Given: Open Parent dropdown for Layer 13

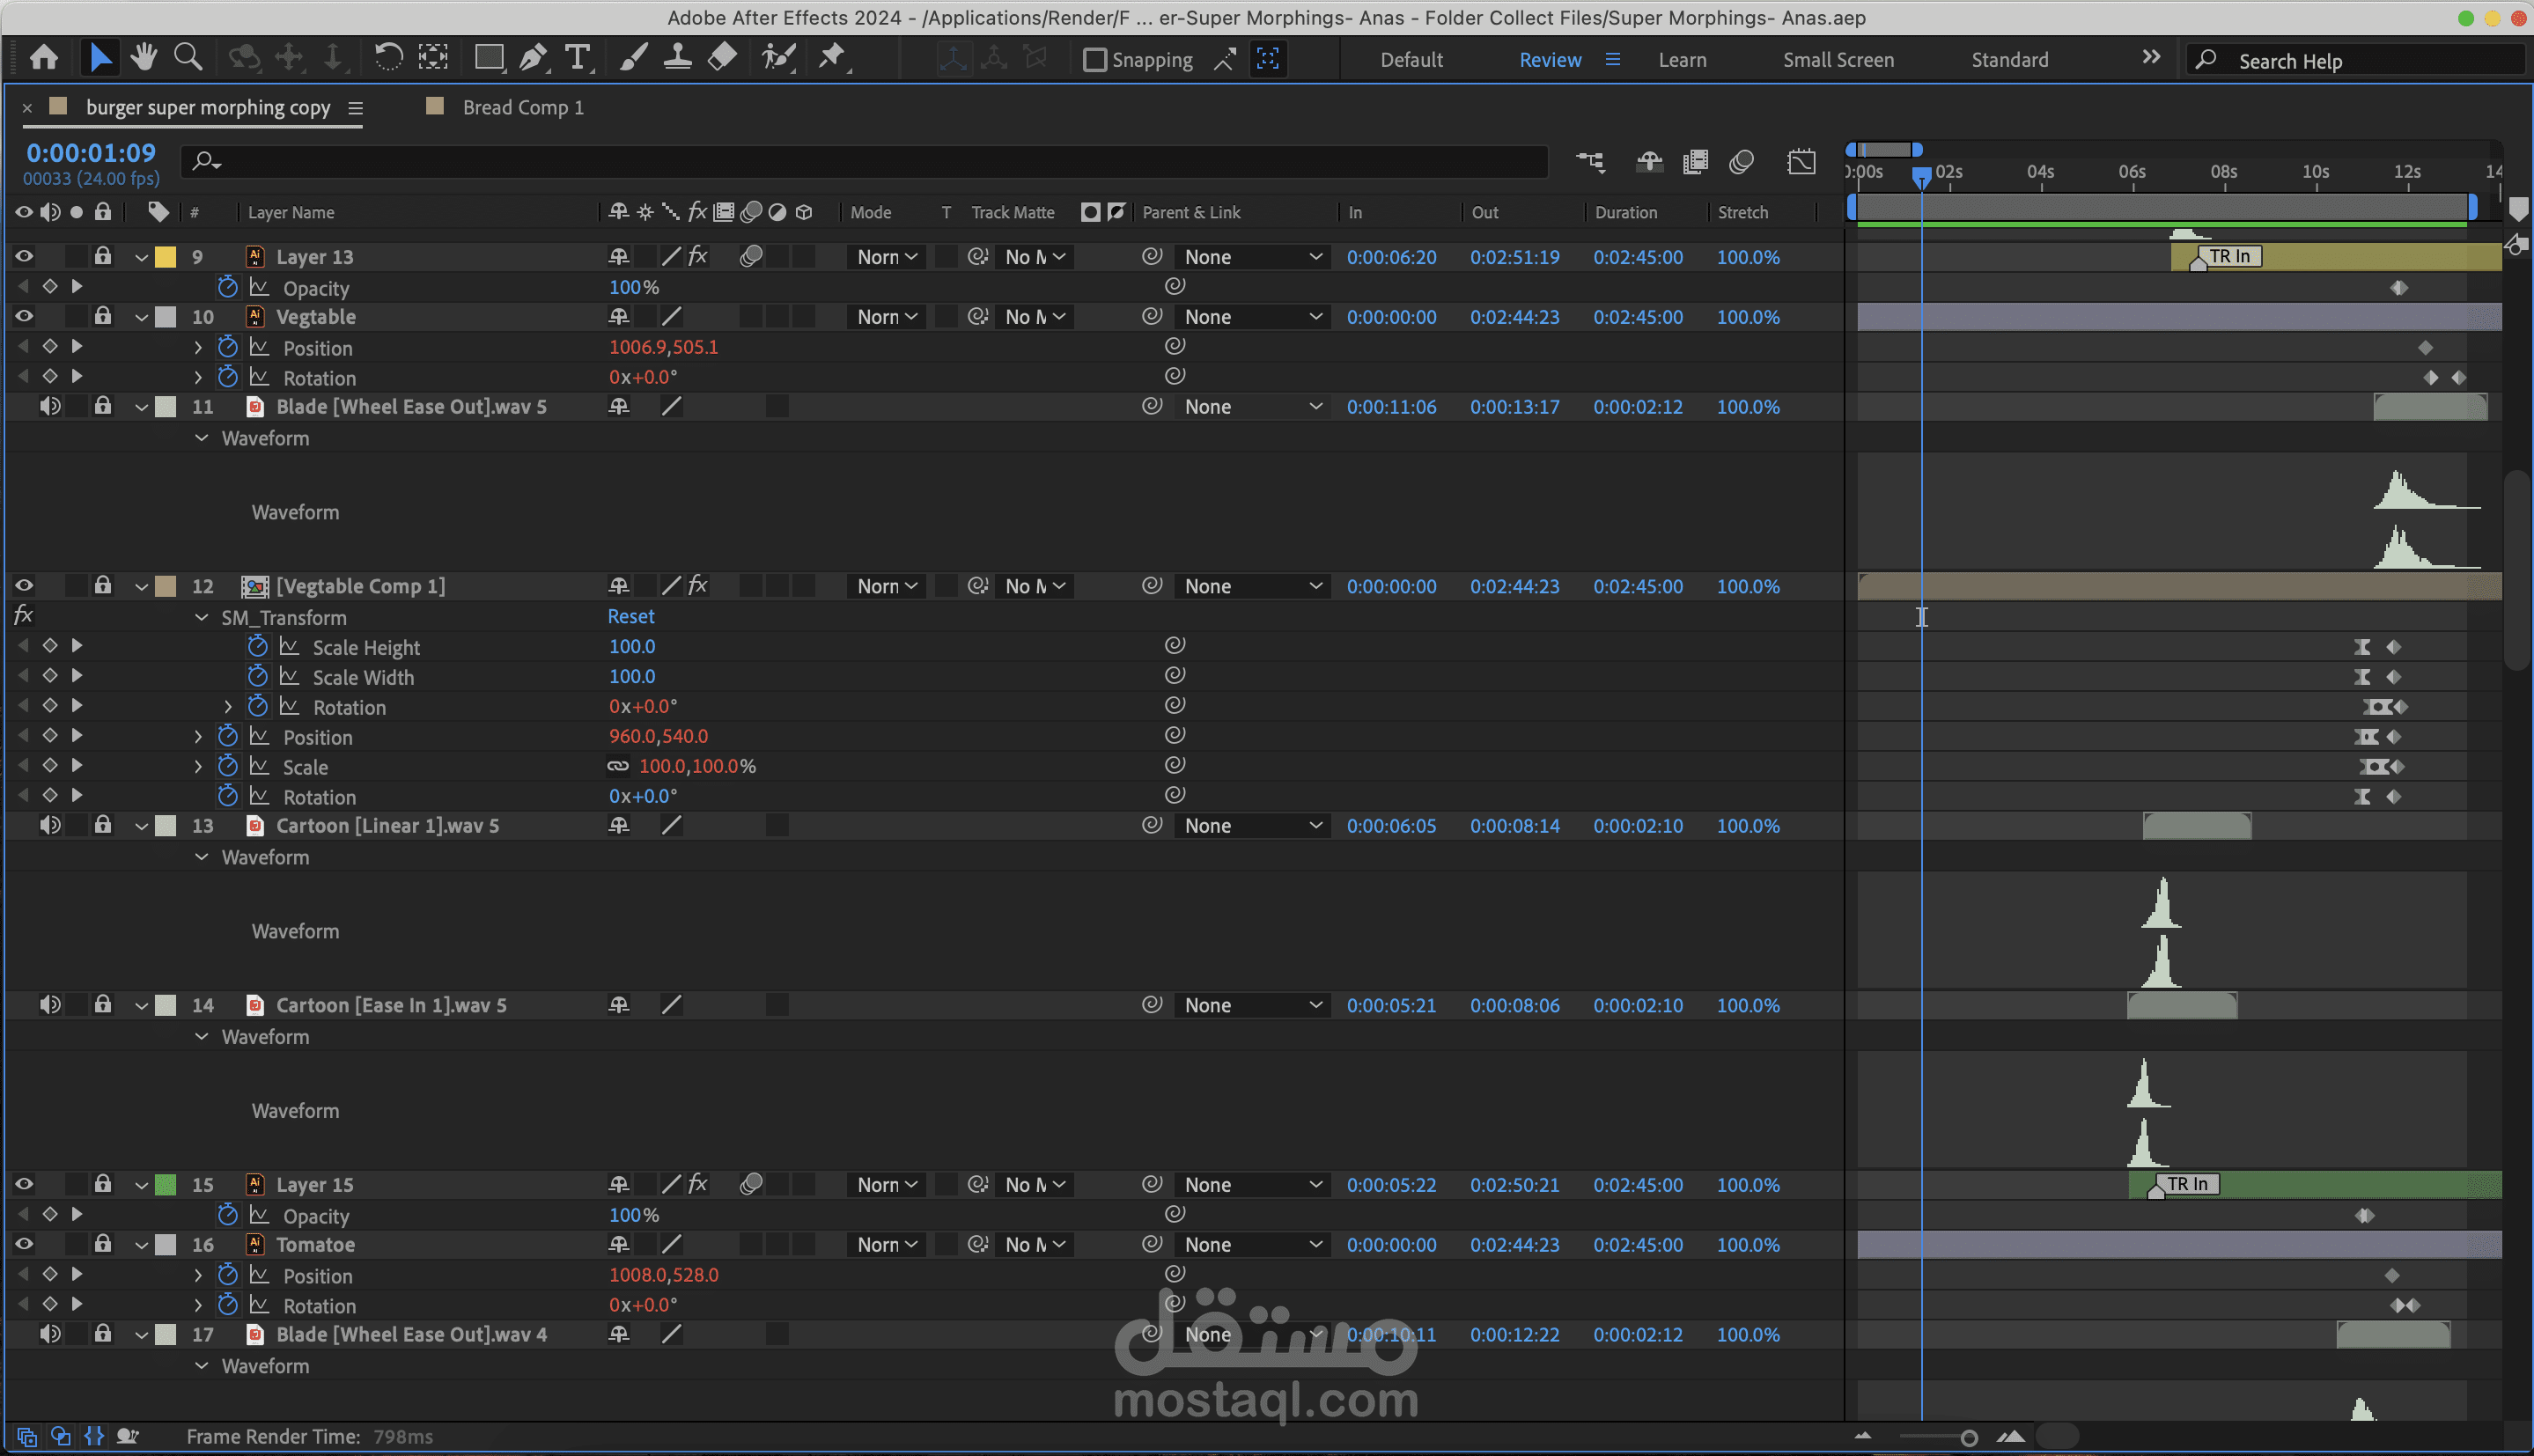Looking at the screenshot, I should pyautogui.click(x=1252, y=257).
